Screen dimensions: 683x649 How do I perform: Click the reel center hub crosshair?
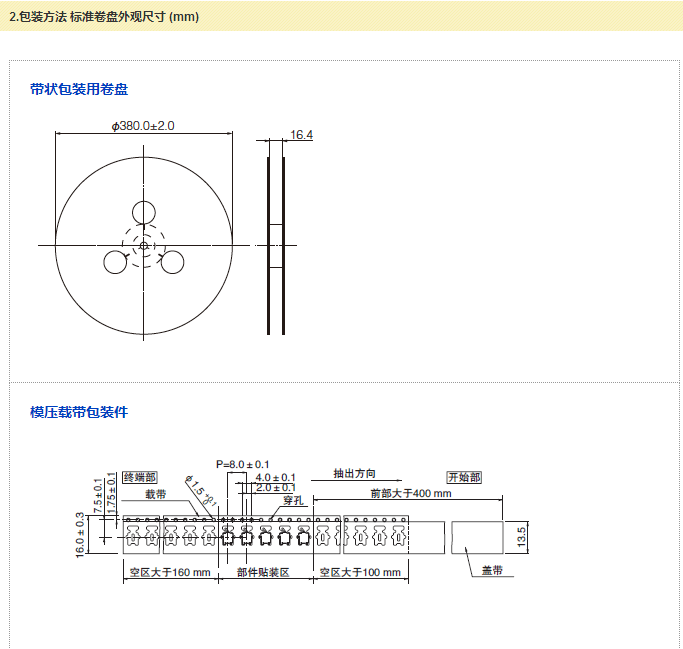(x=144, y=245)
